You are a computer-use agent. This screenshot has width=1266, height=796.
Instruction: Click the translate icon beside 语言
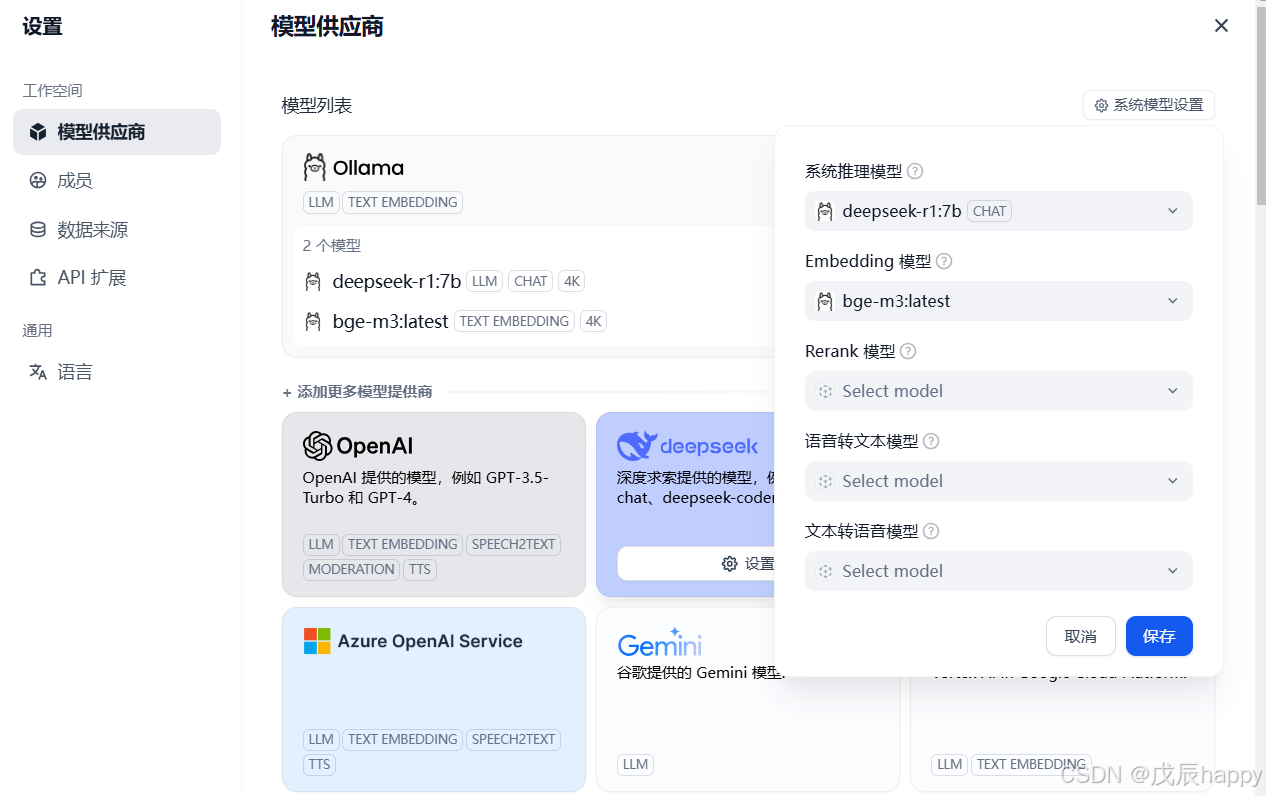click(38, 372)
